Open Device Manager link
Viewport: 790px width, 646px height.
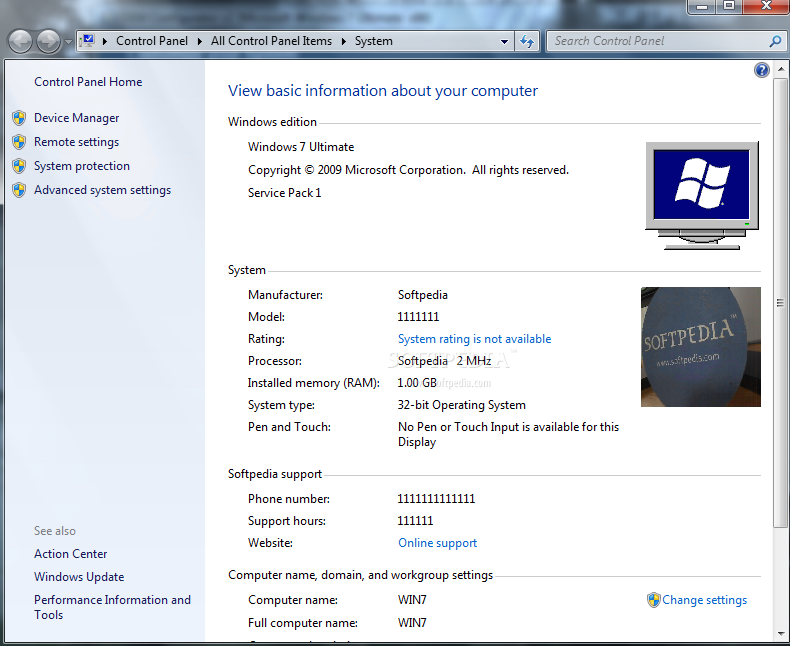[77, 118]
